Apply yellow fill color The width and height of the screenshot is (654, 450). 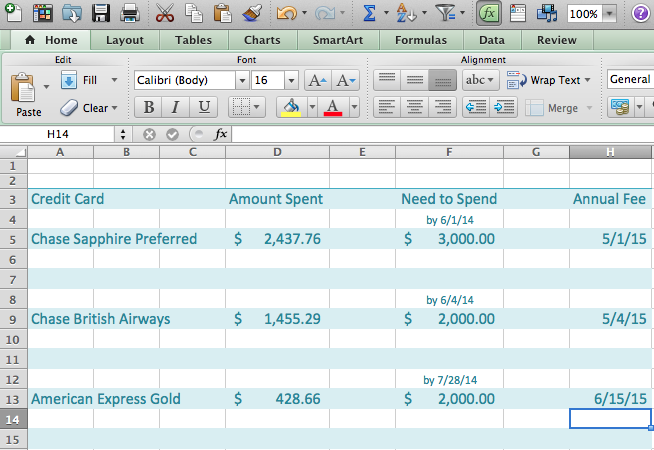click(x=292, y=108)
